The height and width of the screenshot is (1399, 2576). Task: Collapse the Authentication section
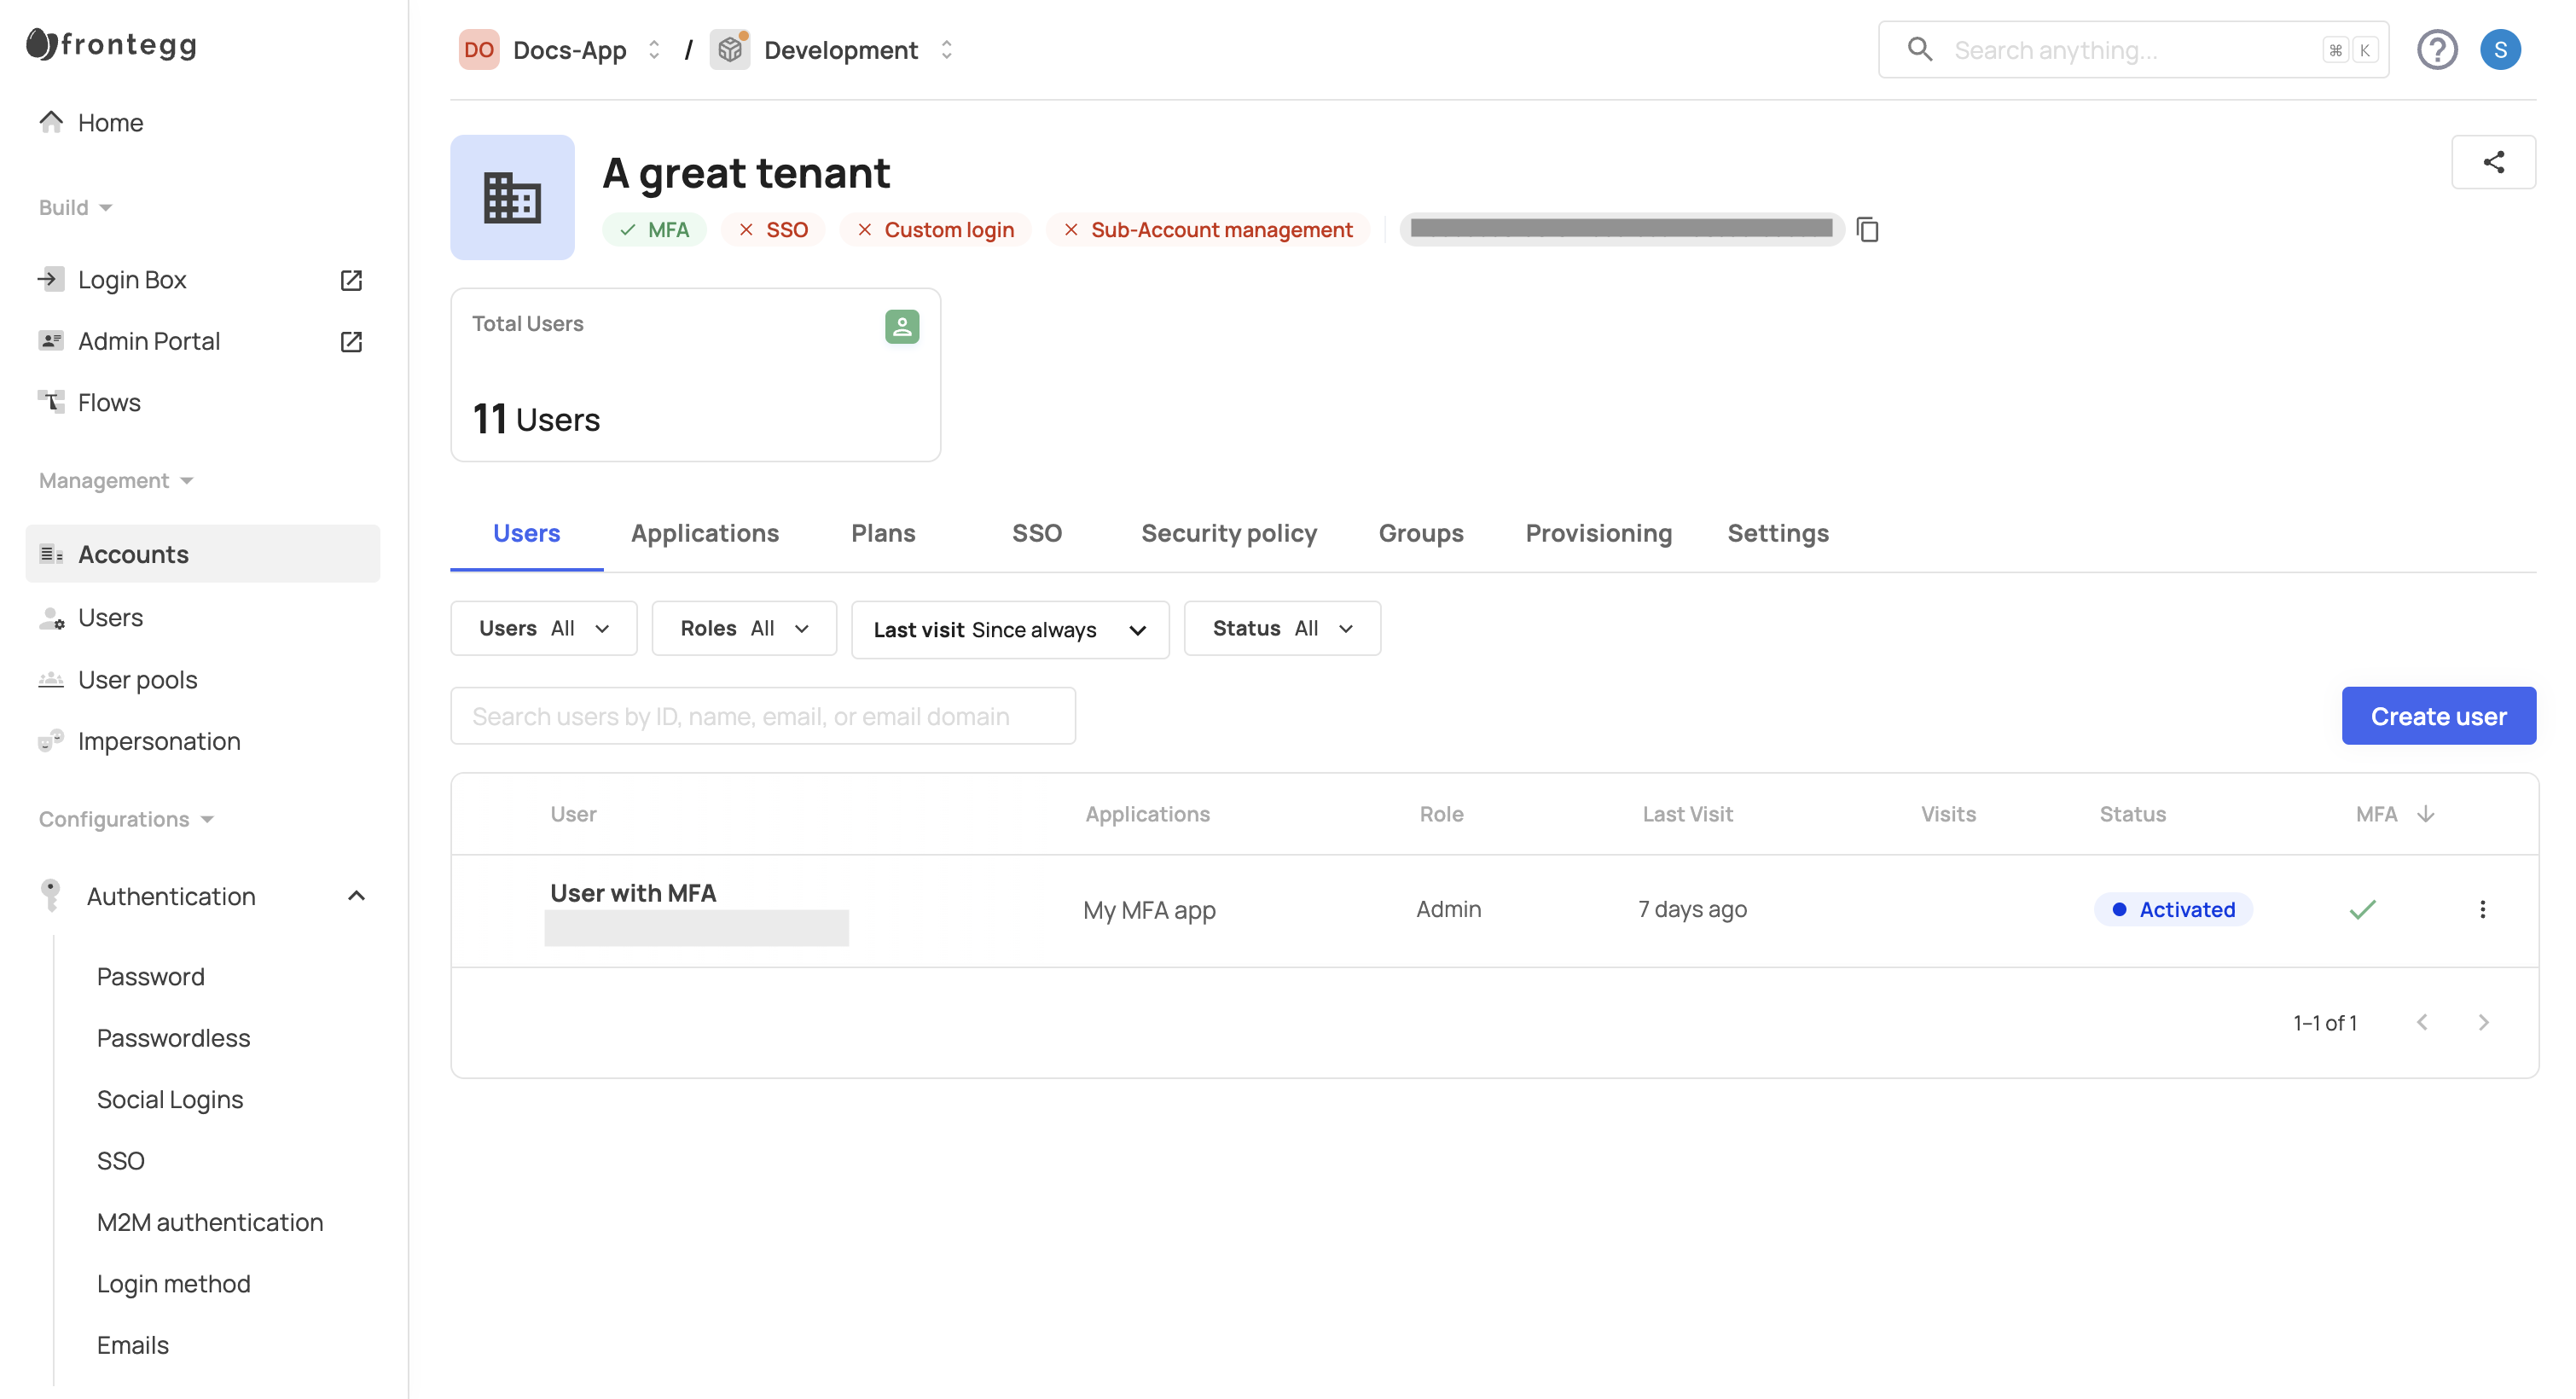tap(356, 896)
